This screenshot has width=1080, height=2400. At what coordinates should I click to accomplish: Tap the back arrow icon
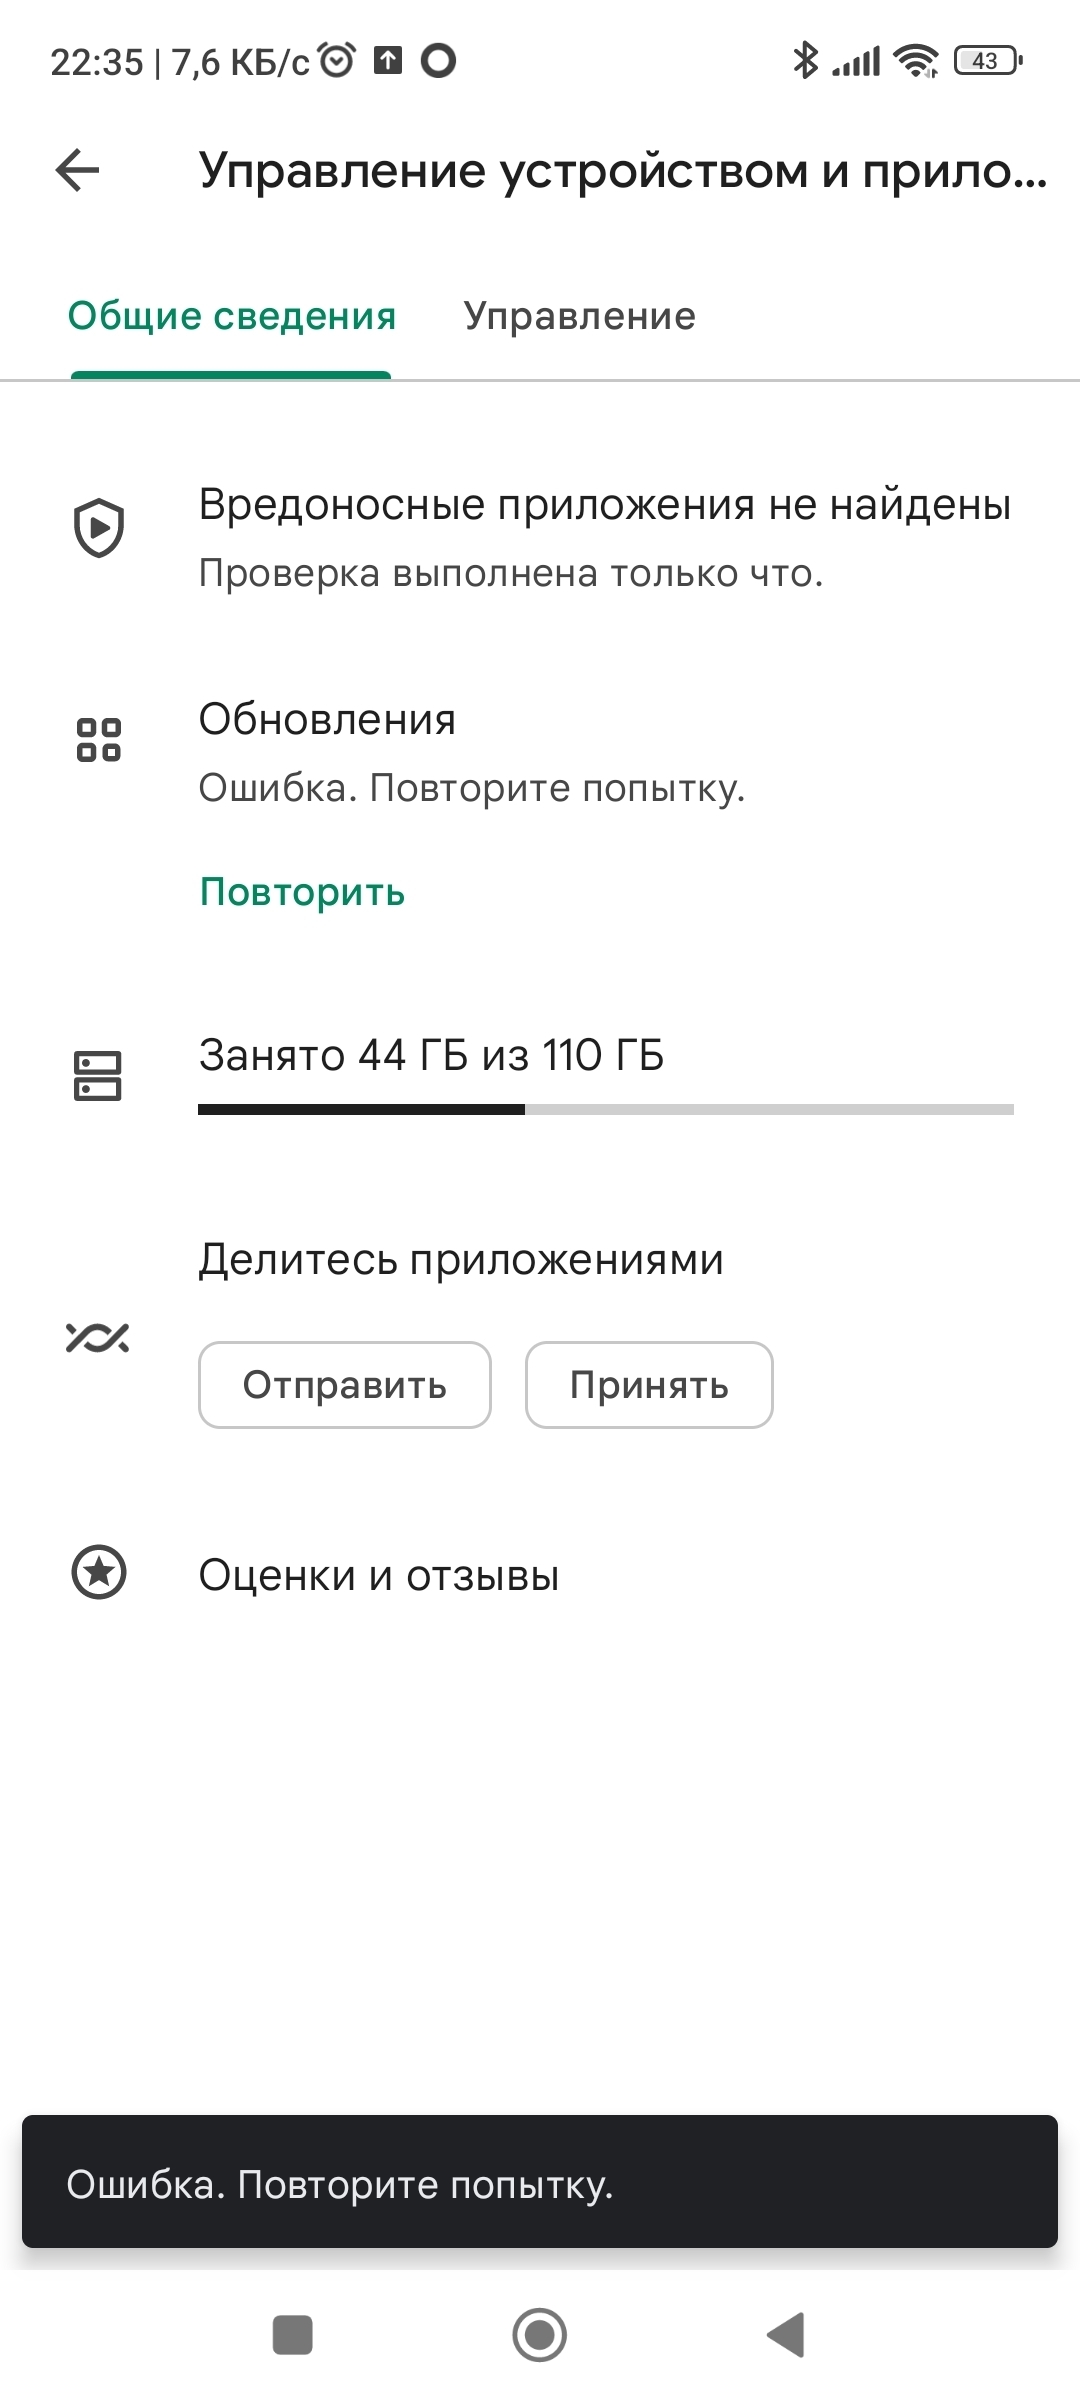coord(78,170)
